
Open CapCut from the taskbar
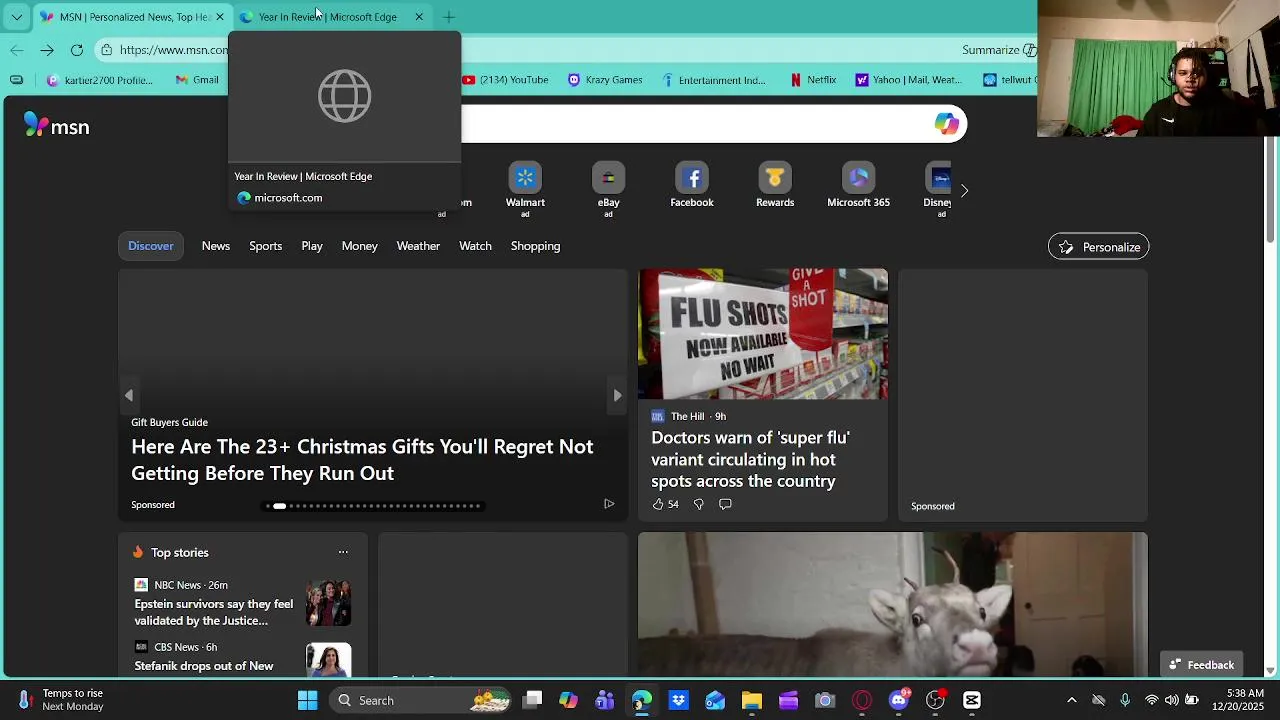pos(972,700)
